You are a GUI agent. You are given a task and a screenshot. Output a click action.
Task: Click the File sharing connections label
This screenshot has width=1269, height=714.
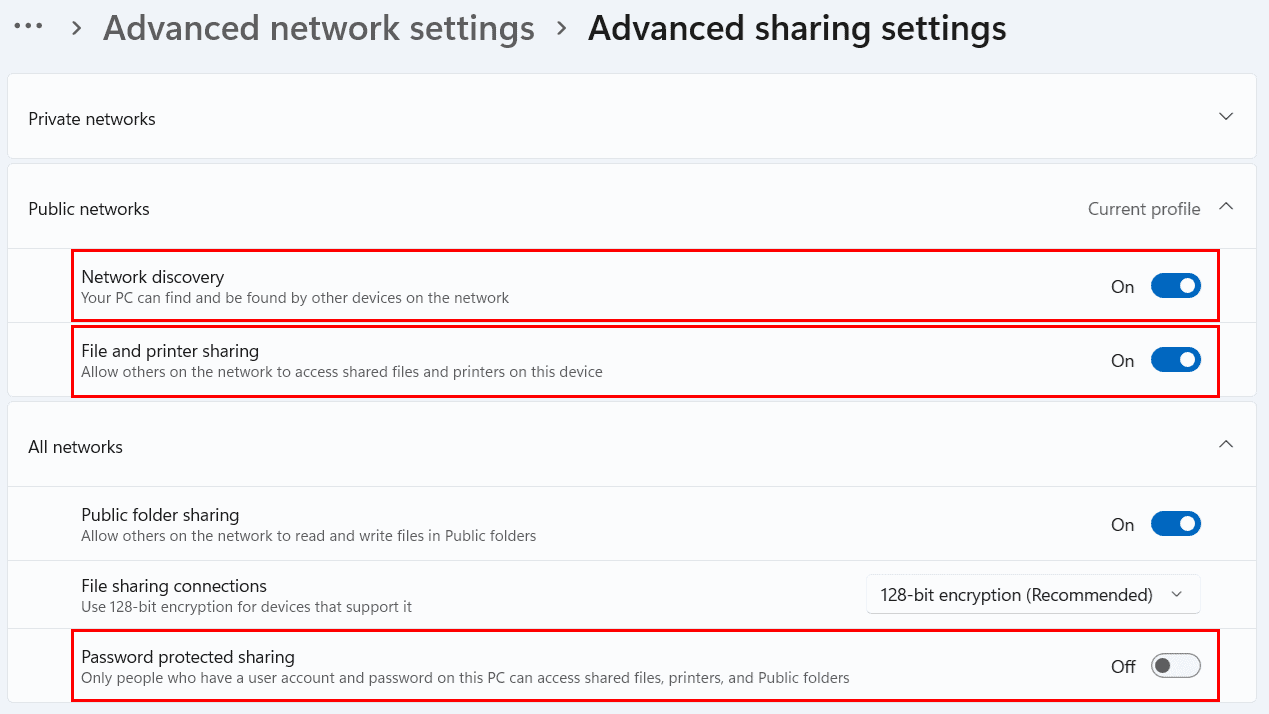point(174,586)
